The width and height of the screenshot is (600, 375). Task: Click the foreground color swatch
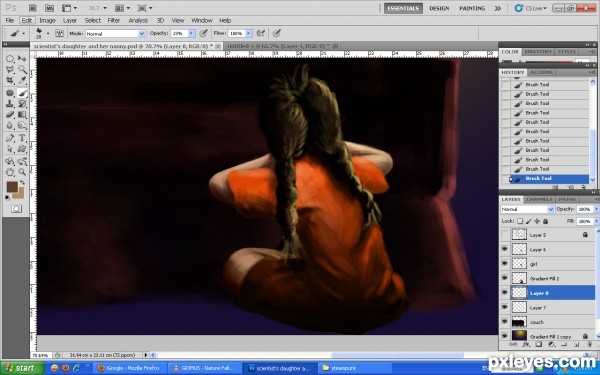(x=12, y=187)
